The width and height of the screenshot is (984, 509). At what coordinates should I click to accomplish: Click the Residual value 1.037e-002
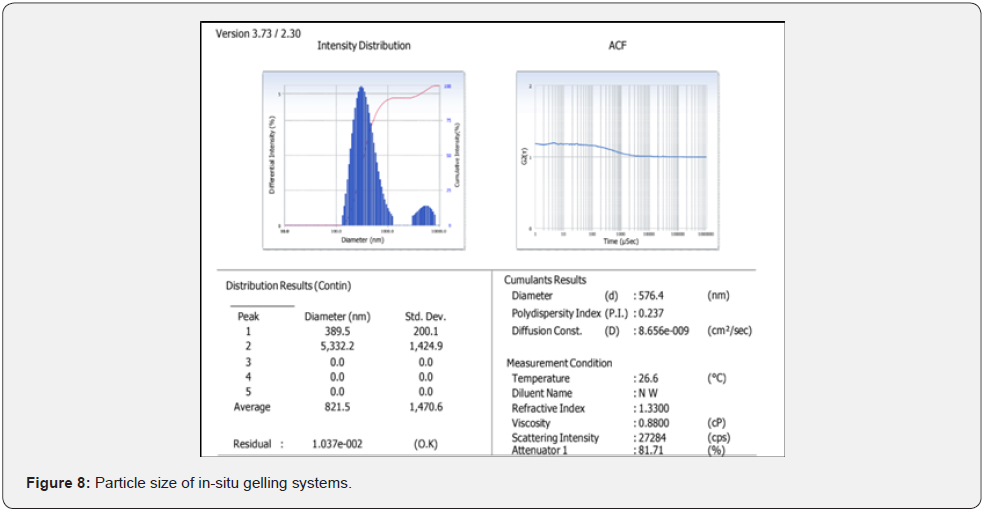(335, 443)
